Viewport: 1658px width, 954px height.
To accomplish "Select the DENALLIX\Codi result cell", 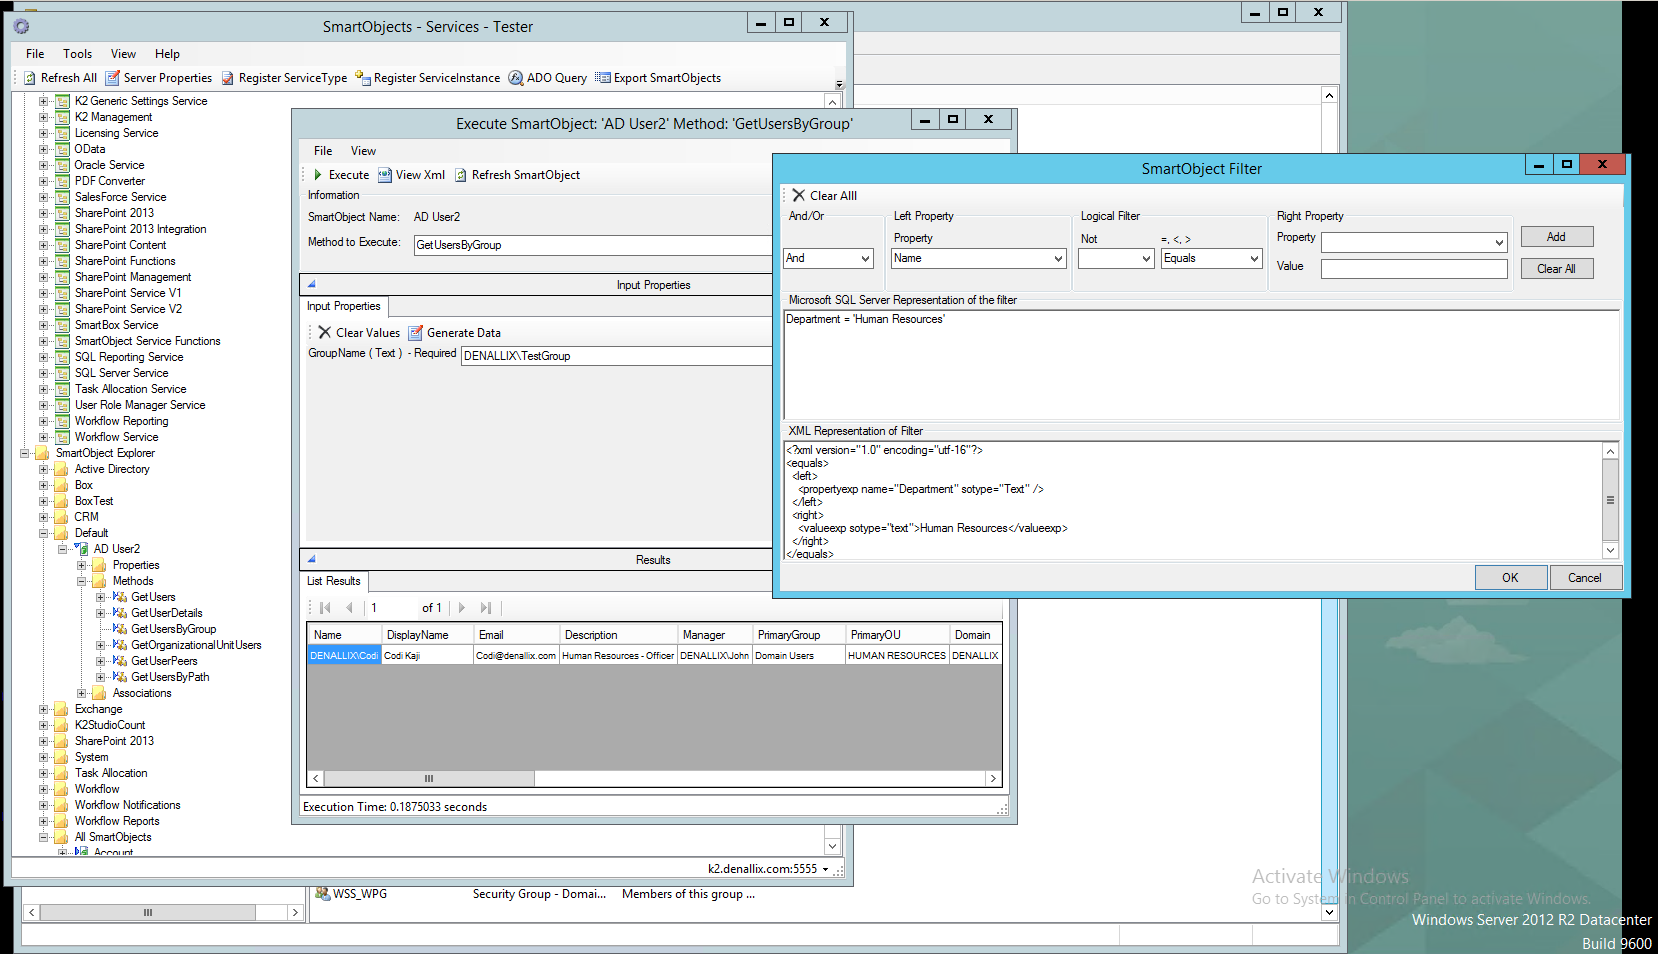I will [344, 656].
